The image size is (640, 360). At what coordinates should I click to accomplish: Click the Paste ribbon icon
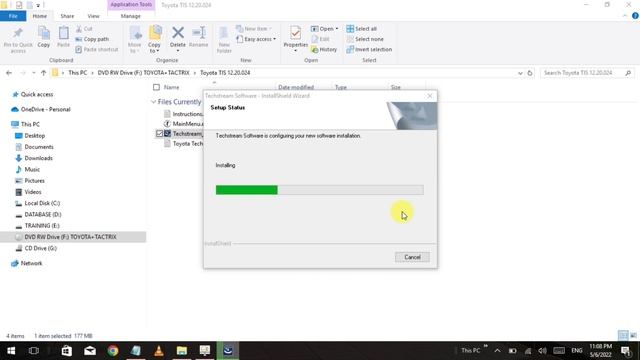click(63, 37)
